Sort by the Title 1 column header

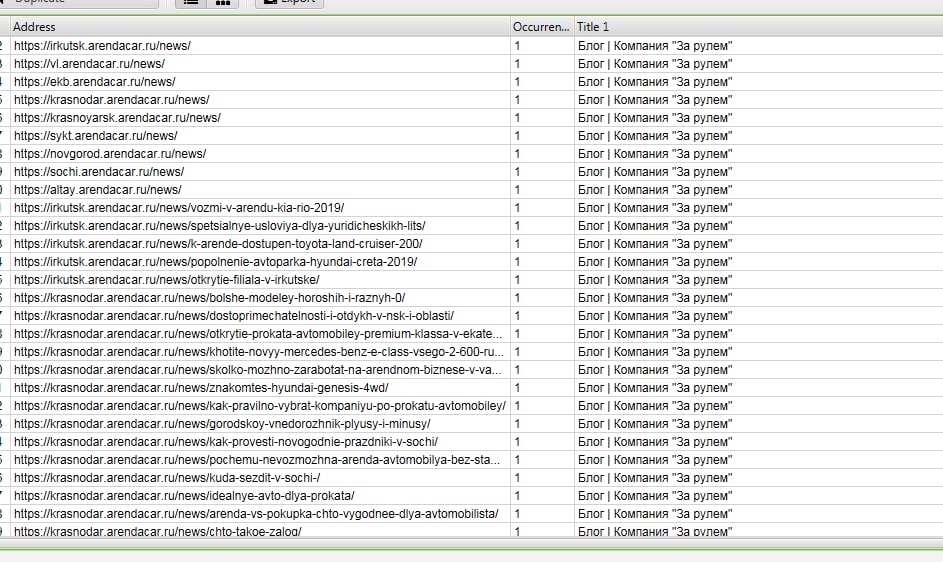(x=758, y=26)
